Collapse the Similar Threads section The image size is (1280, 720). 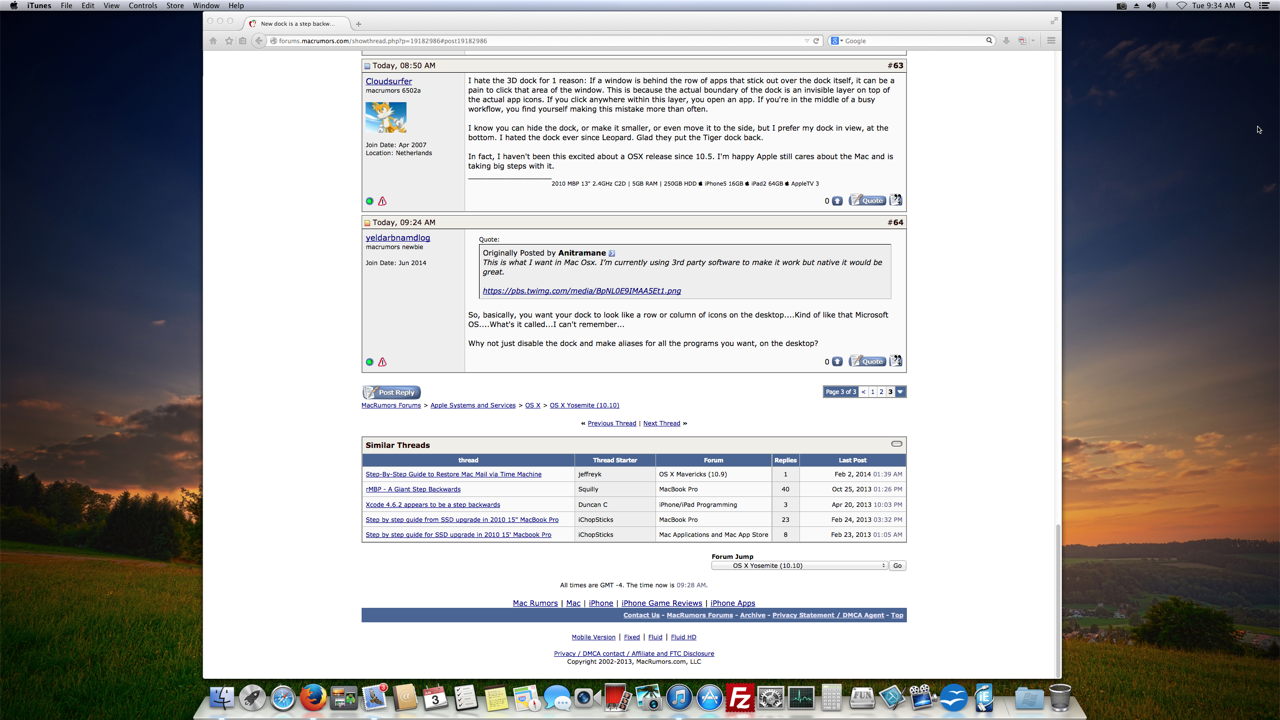897,444
